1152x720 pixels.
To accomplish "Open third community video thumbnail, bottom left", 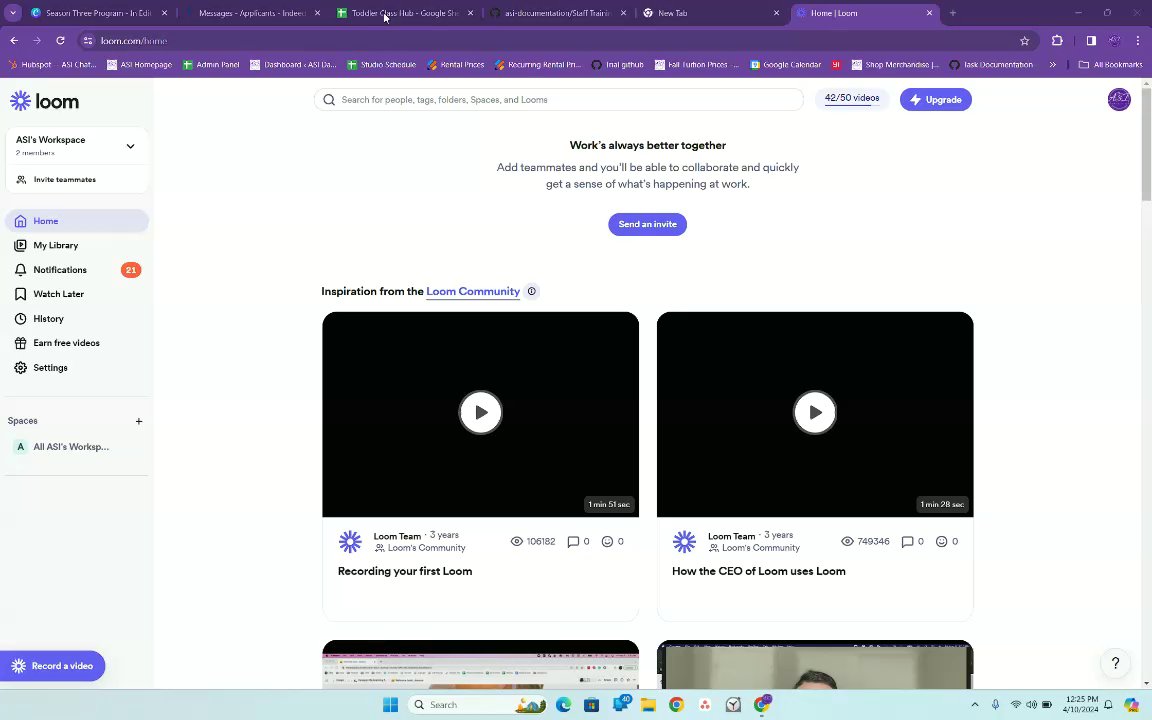I will coord(480,664).
